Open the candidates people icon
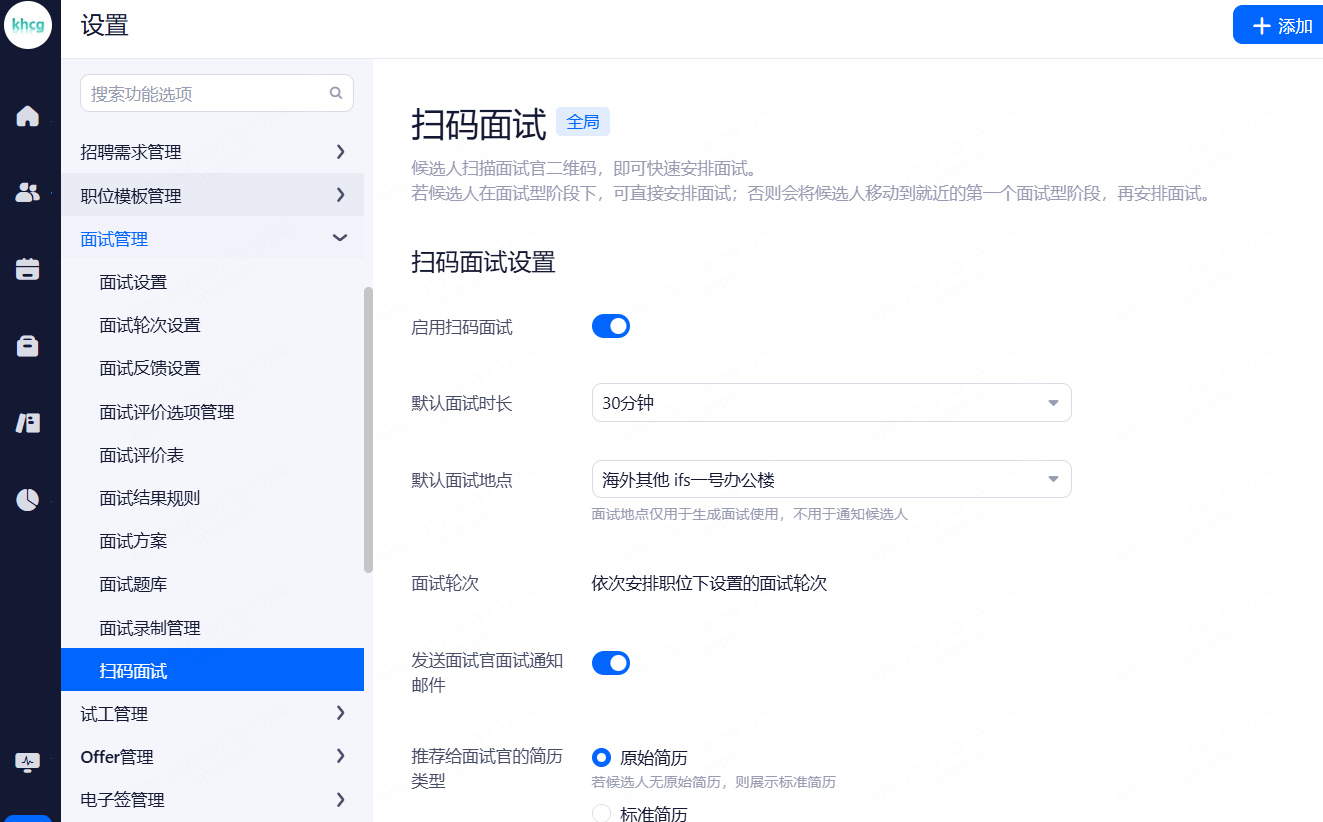Screen dimensions: 1323x822 pyautogui.click(x=28, y=193)
